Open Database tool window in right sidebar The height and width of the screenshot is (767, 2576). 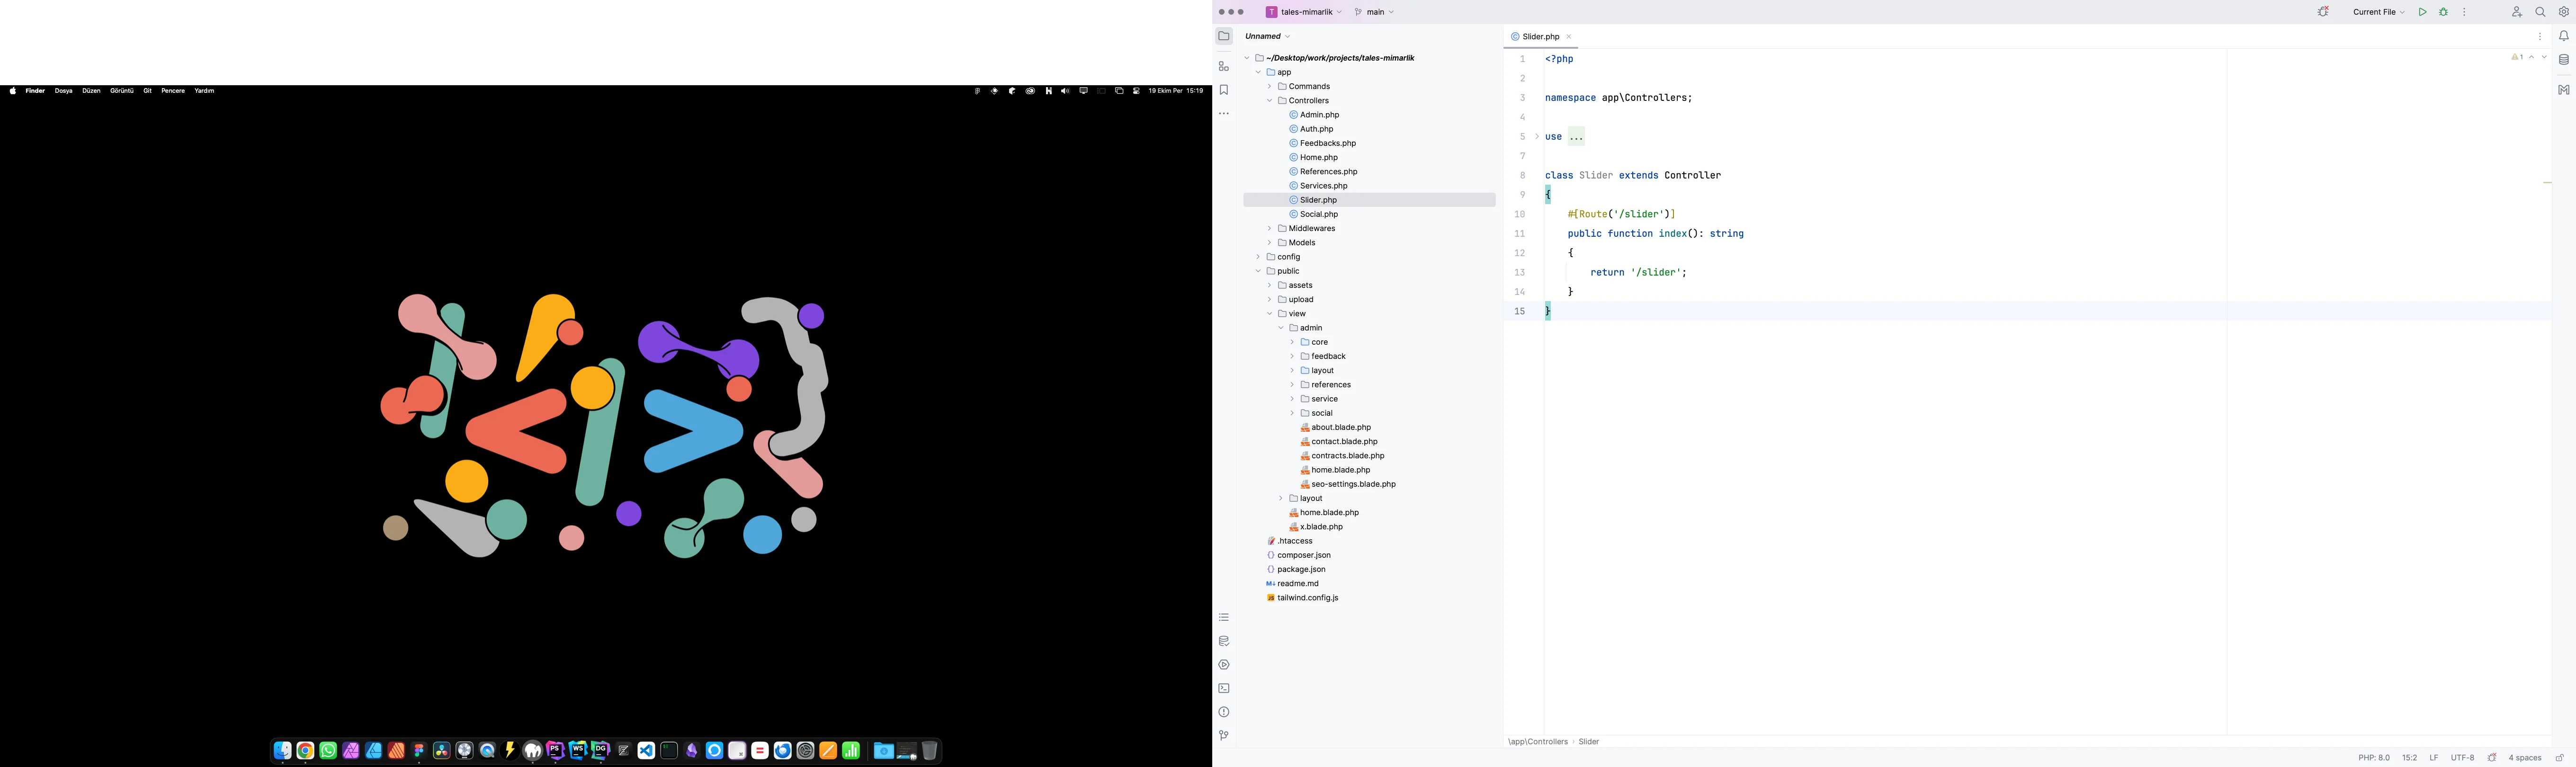2564,60
